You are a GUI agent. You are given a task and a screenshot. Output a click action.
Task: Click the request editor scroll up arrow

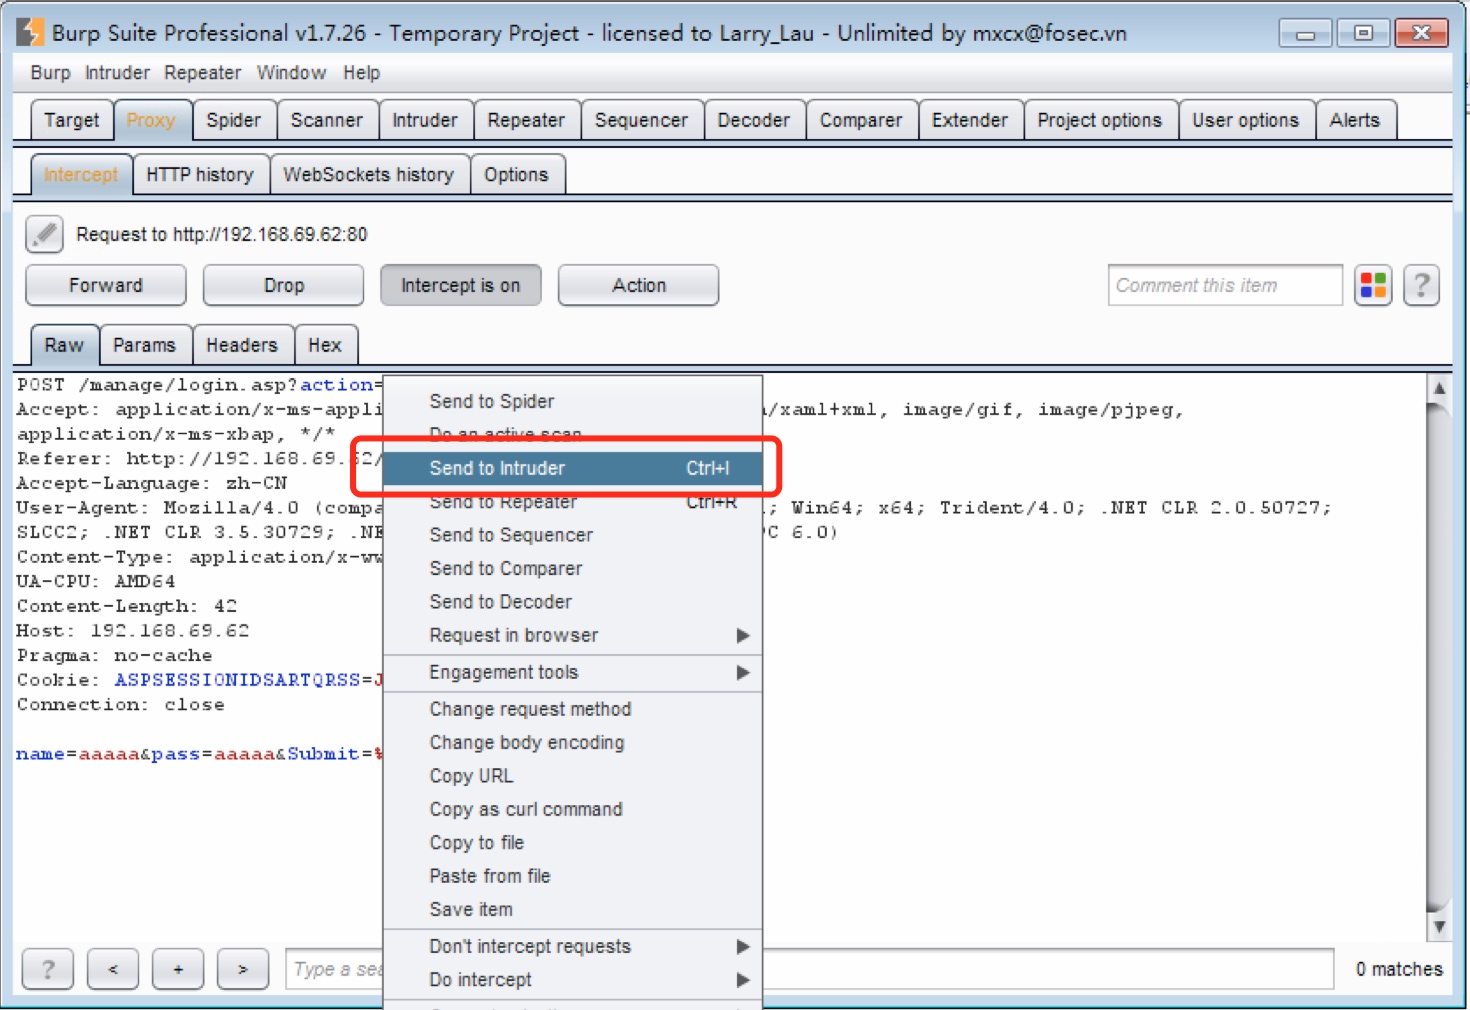1439,388
